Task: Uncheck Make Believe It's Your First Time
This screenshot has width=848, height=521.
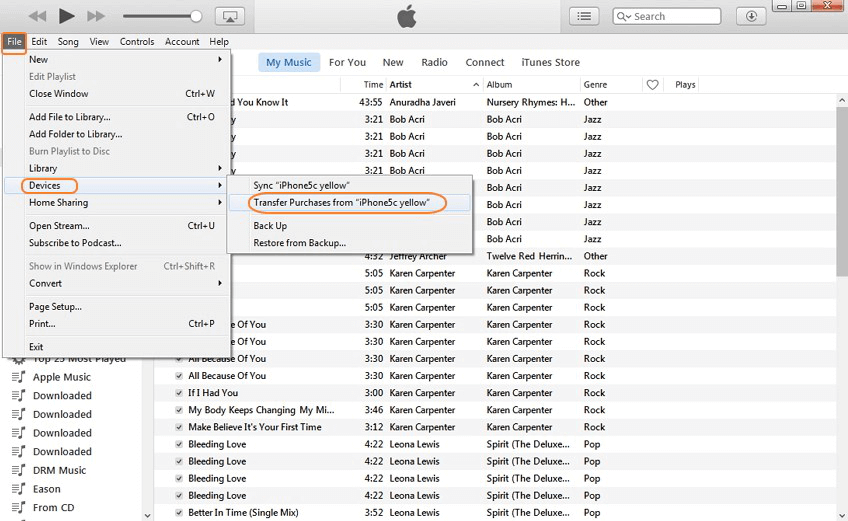Action: [x=179, y=427]
